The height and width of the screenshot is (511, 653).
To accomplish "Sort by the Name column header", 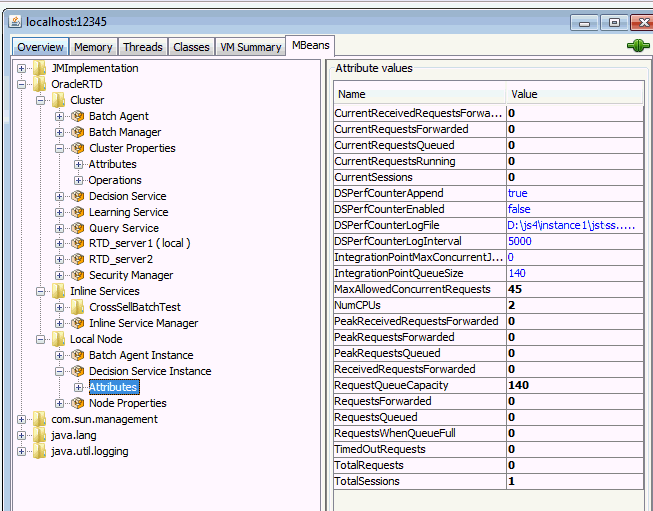I will 420,94.
